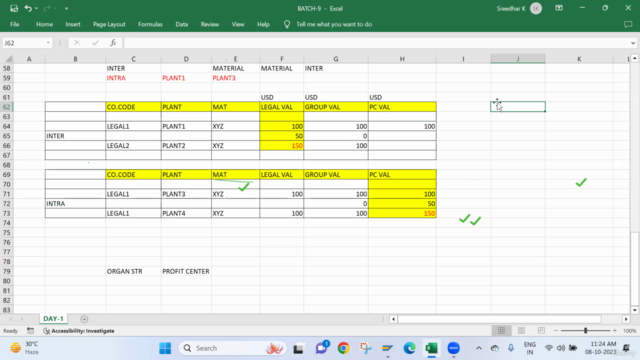
Task: Open the Undo history dropdown arrow
Action: (36, 9)
